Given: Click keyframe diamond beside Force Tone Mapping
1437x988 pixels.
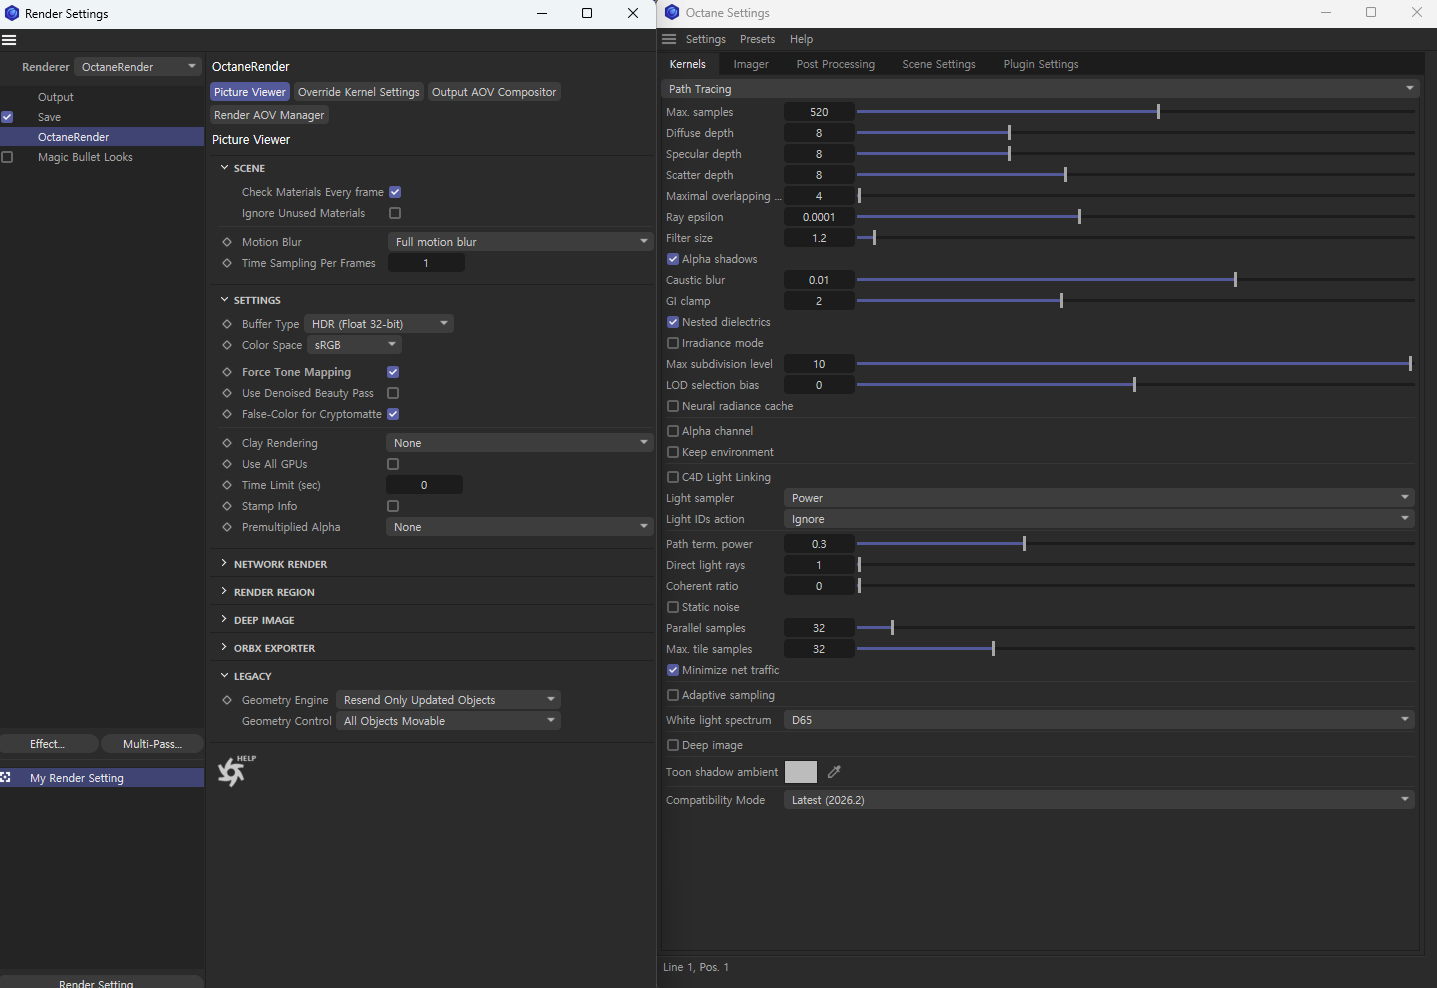Looking at the screenshot, I should 227,372.
